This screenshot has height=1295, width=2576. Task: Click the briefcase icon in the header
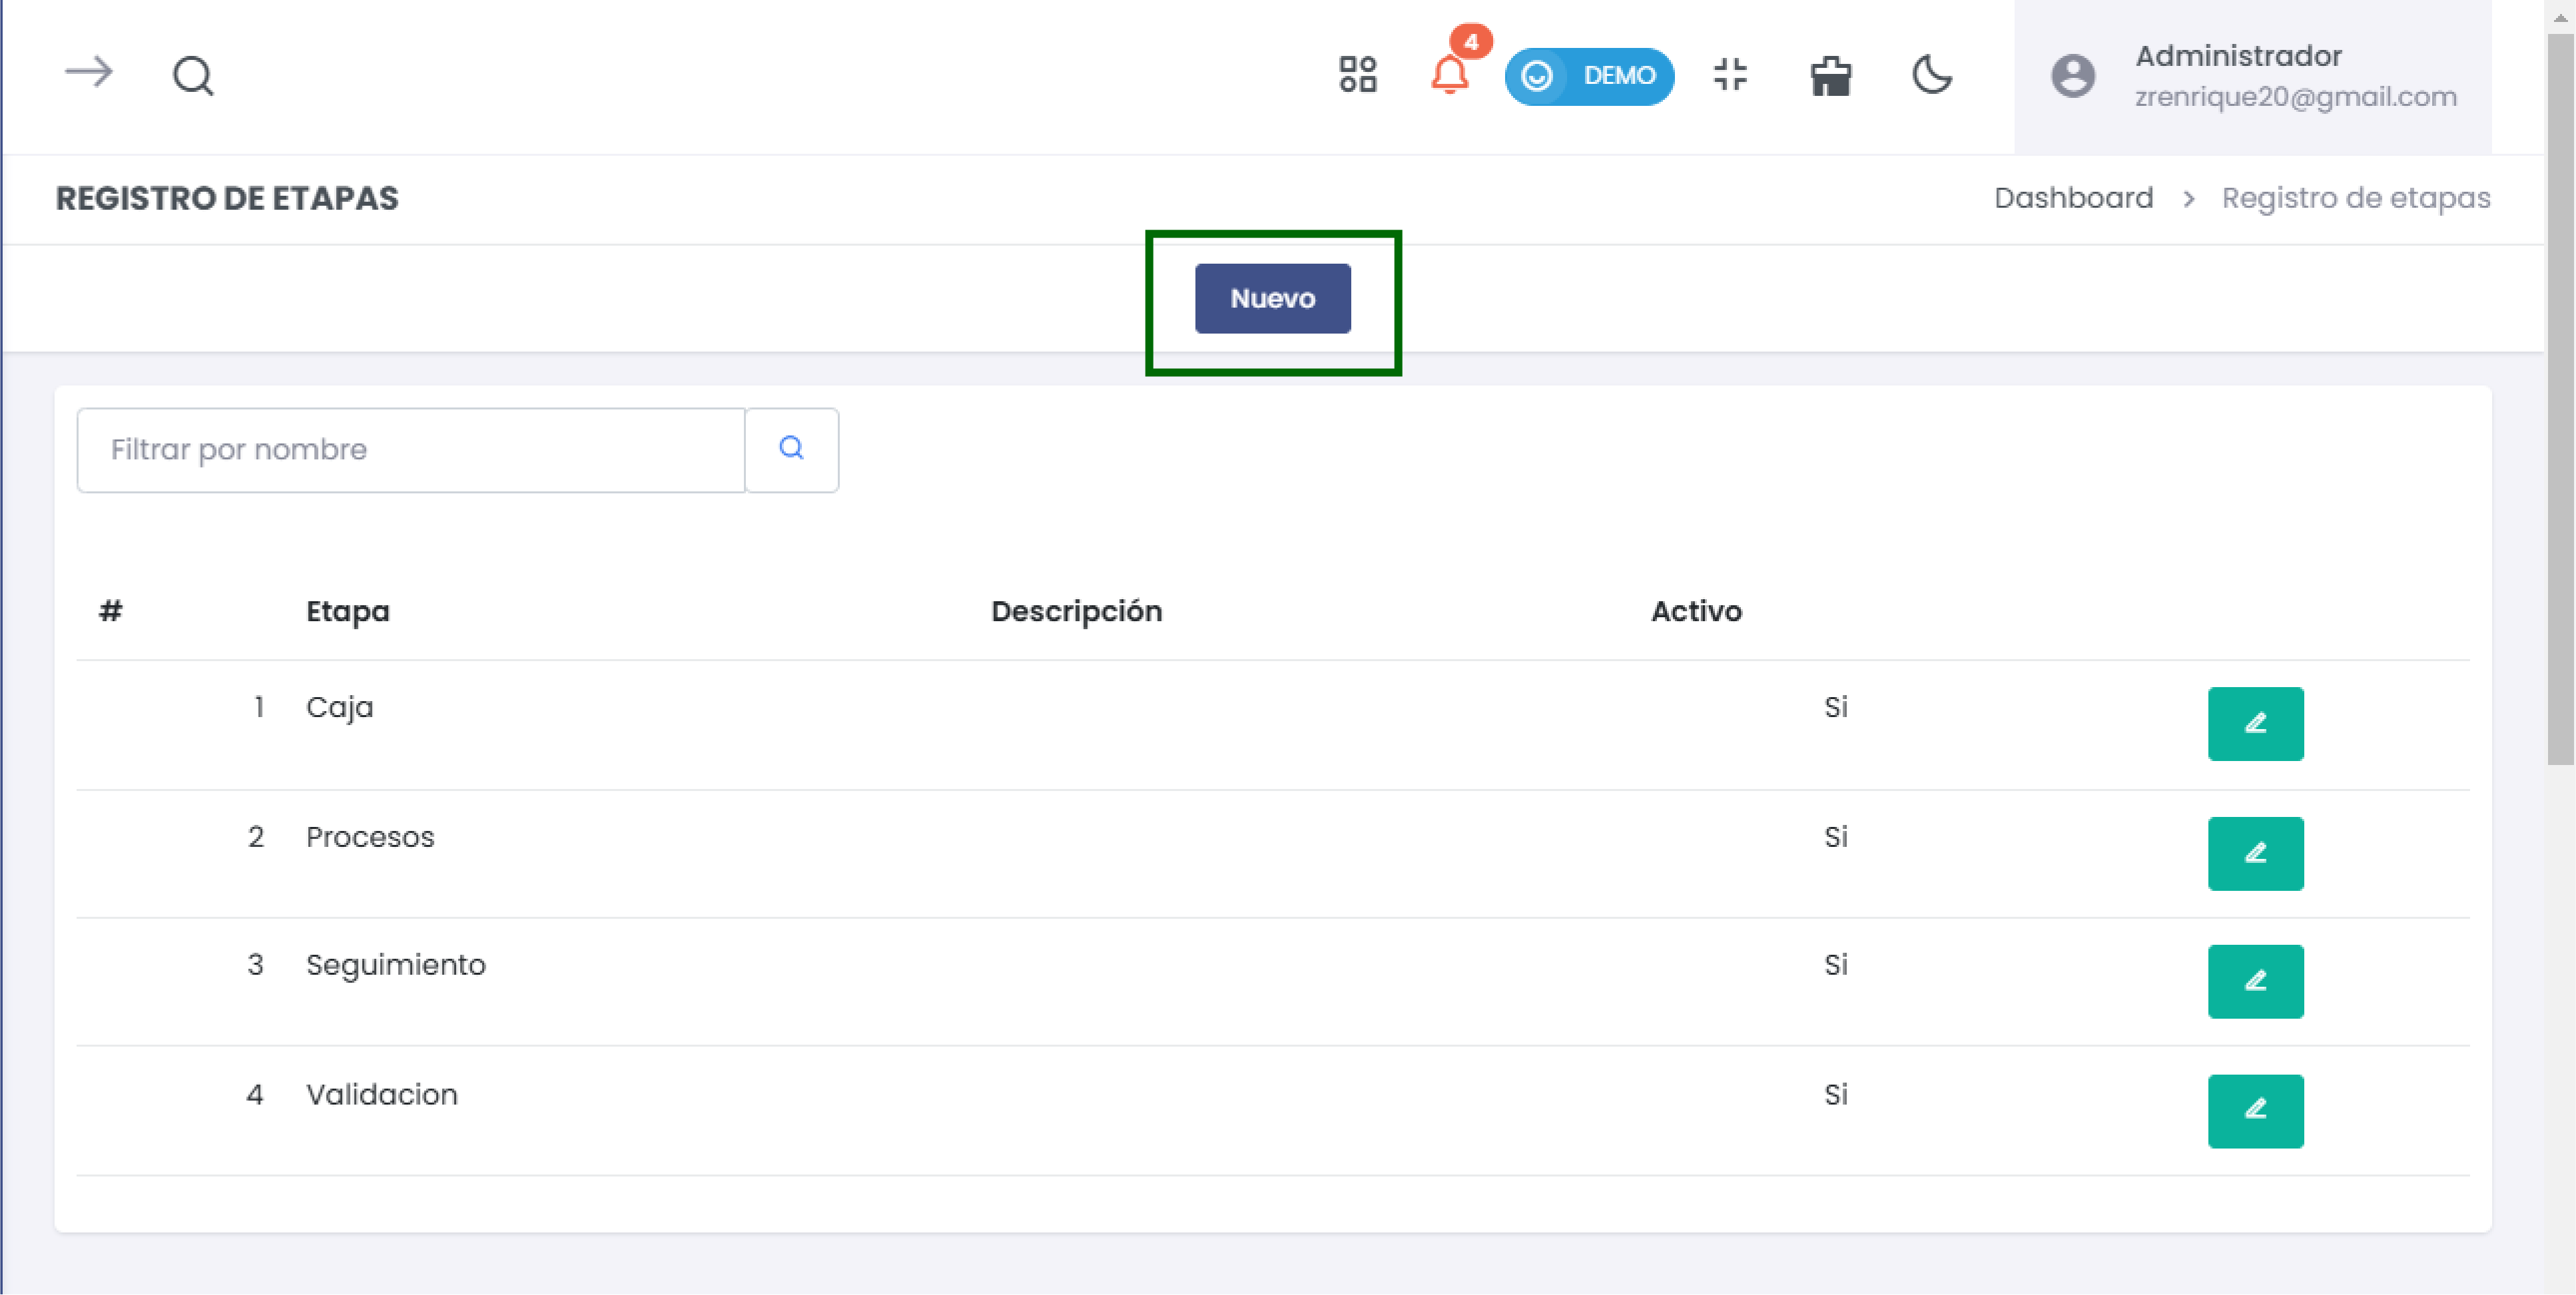click(x=1830, y=76)
